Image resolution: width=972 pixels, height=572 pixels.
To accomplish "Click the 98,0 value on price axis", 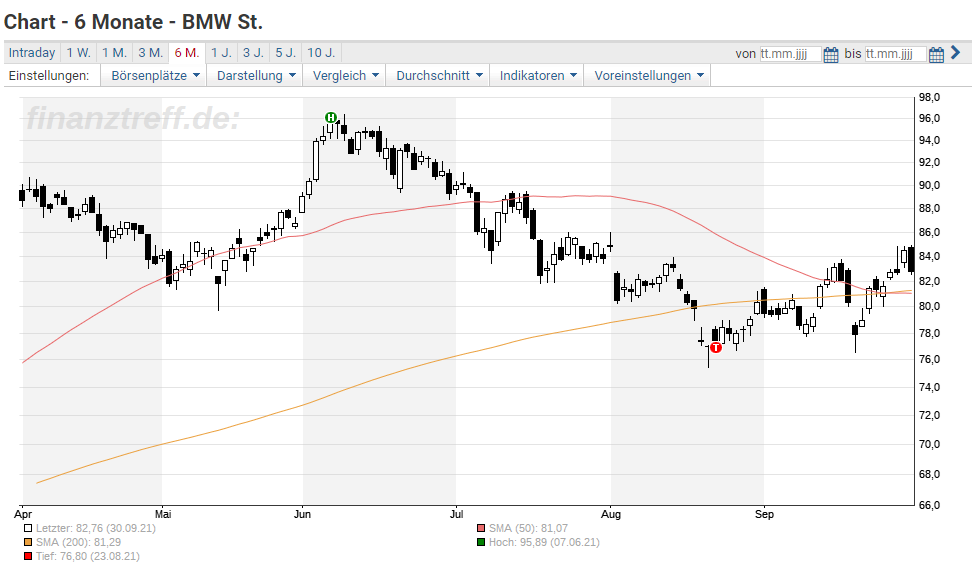I will click(x=929, y=97).
